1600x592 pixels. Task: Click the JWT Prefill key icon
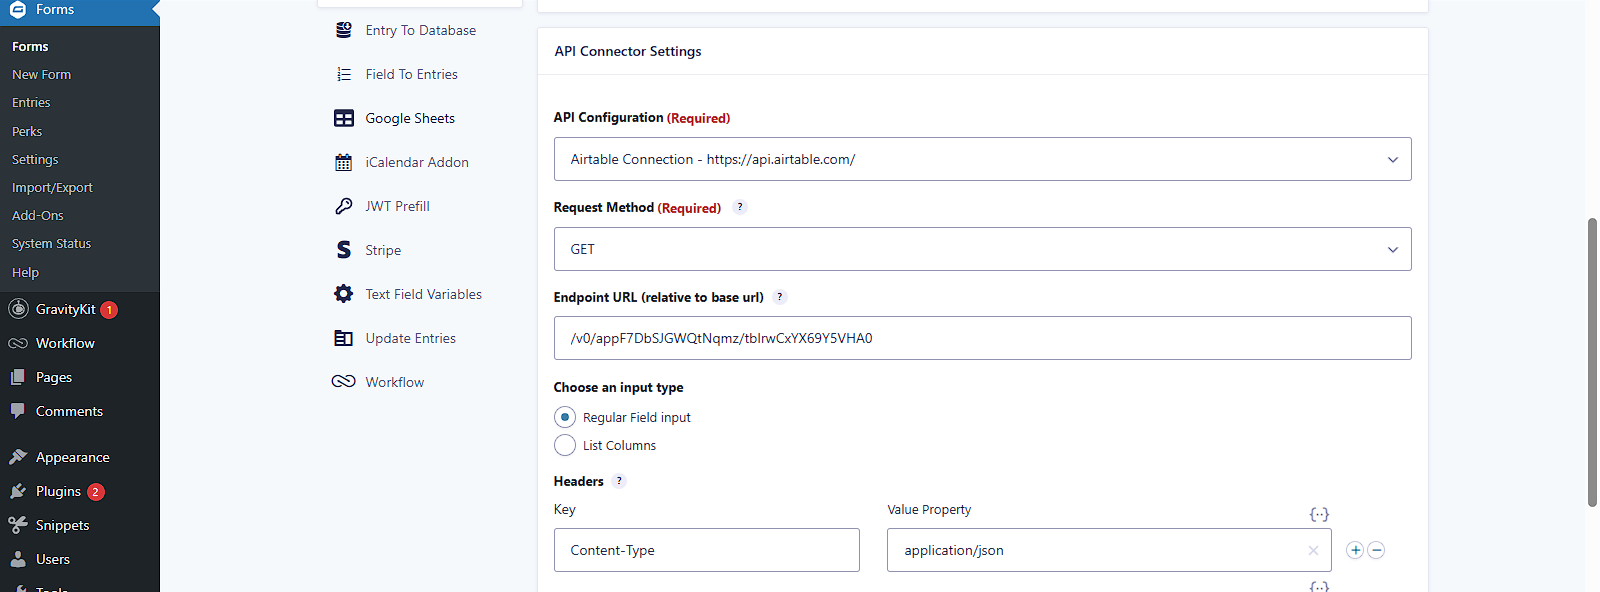pos(343,206)
